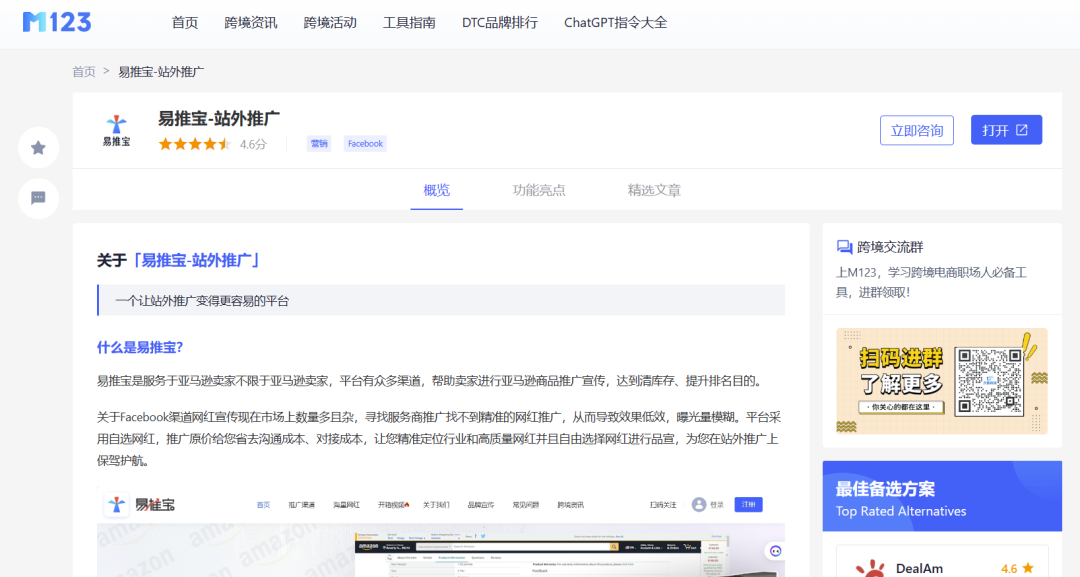The height and width of the screenshot is (577, 1080).
Task: Click the 立即咨询 button
Action: (x=916, y=129)
